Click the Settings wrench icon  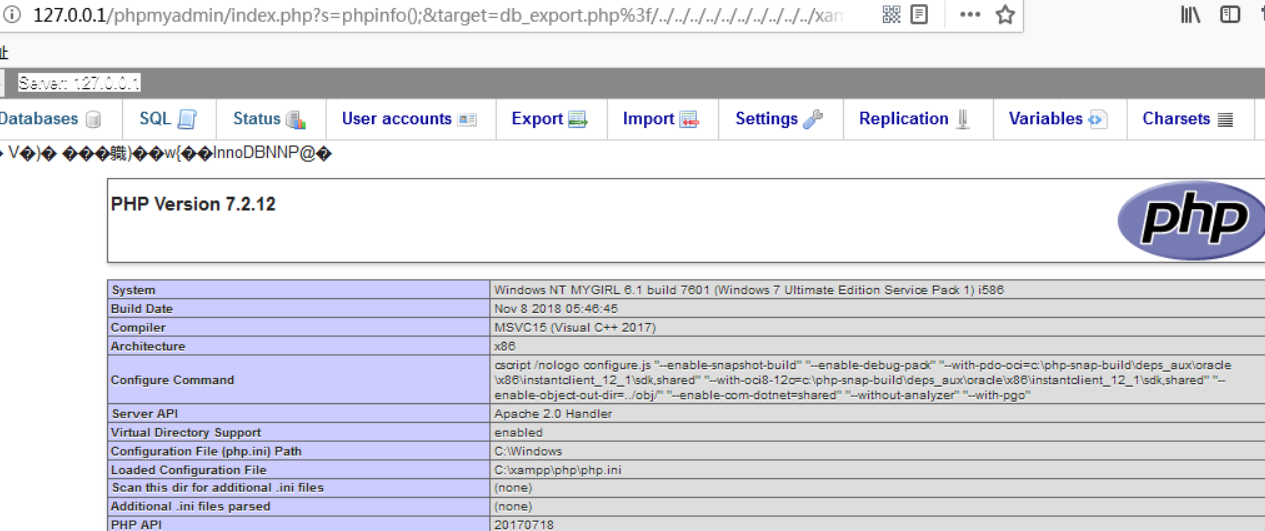813,119
